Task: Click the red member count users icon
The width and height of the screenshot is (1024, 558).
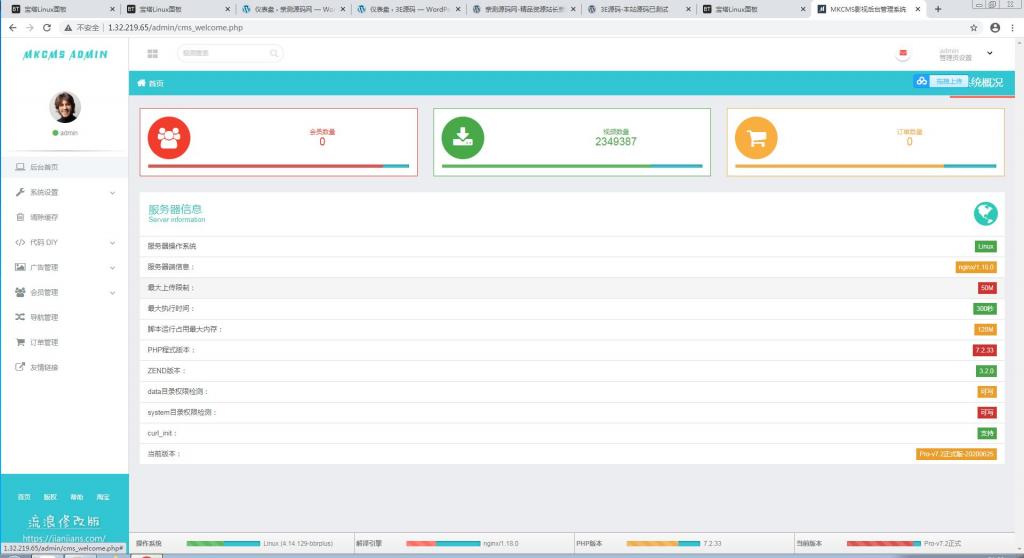Action: pyautogui.click(x=168, y=138)
